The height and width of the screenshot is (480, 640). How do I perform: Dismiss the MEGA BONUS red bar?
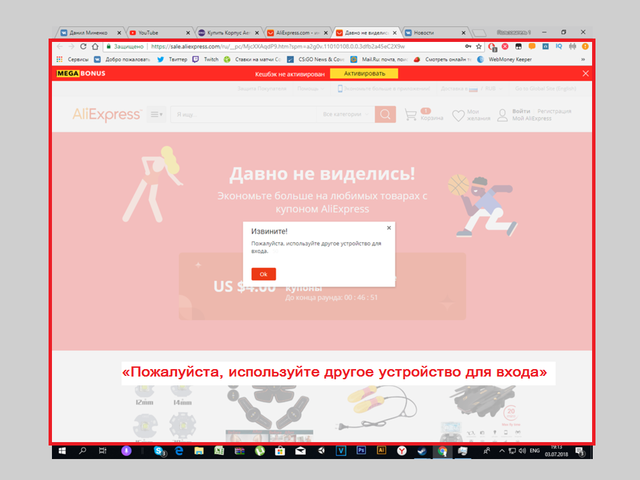(x=585, y=73)
